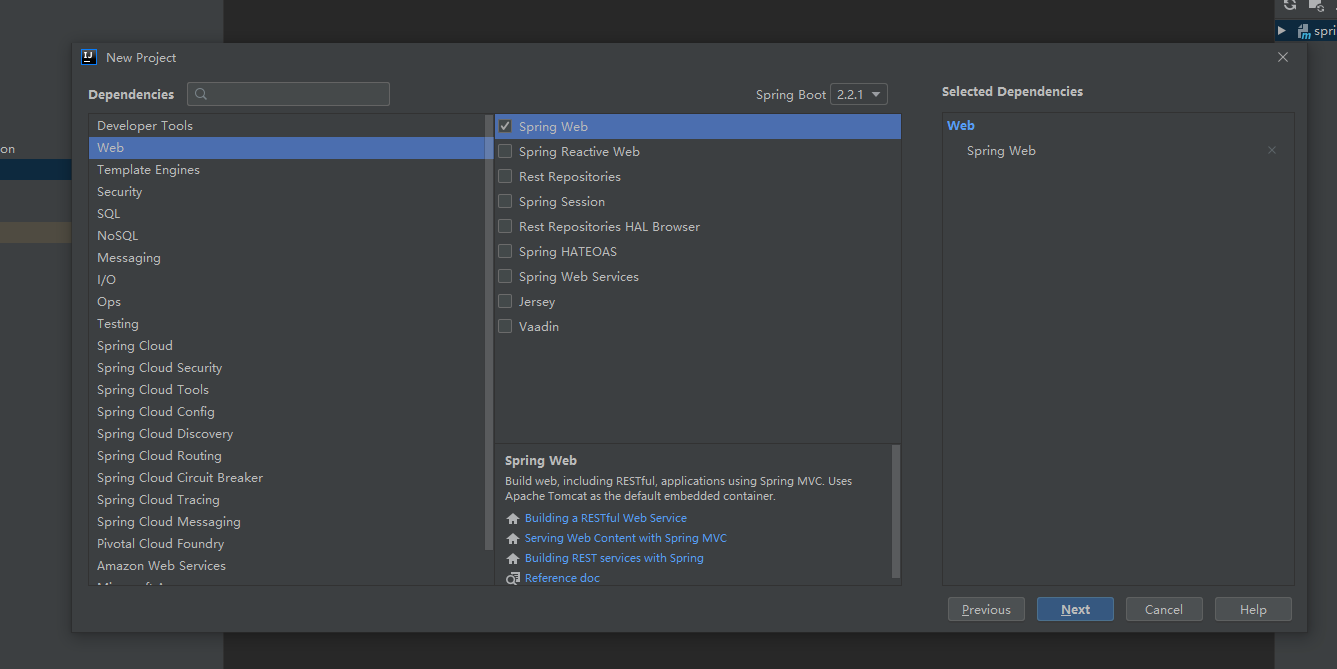Open Template Engines category
The height and width of the screenshot is (669, 1337).
(x=287, y=170)
